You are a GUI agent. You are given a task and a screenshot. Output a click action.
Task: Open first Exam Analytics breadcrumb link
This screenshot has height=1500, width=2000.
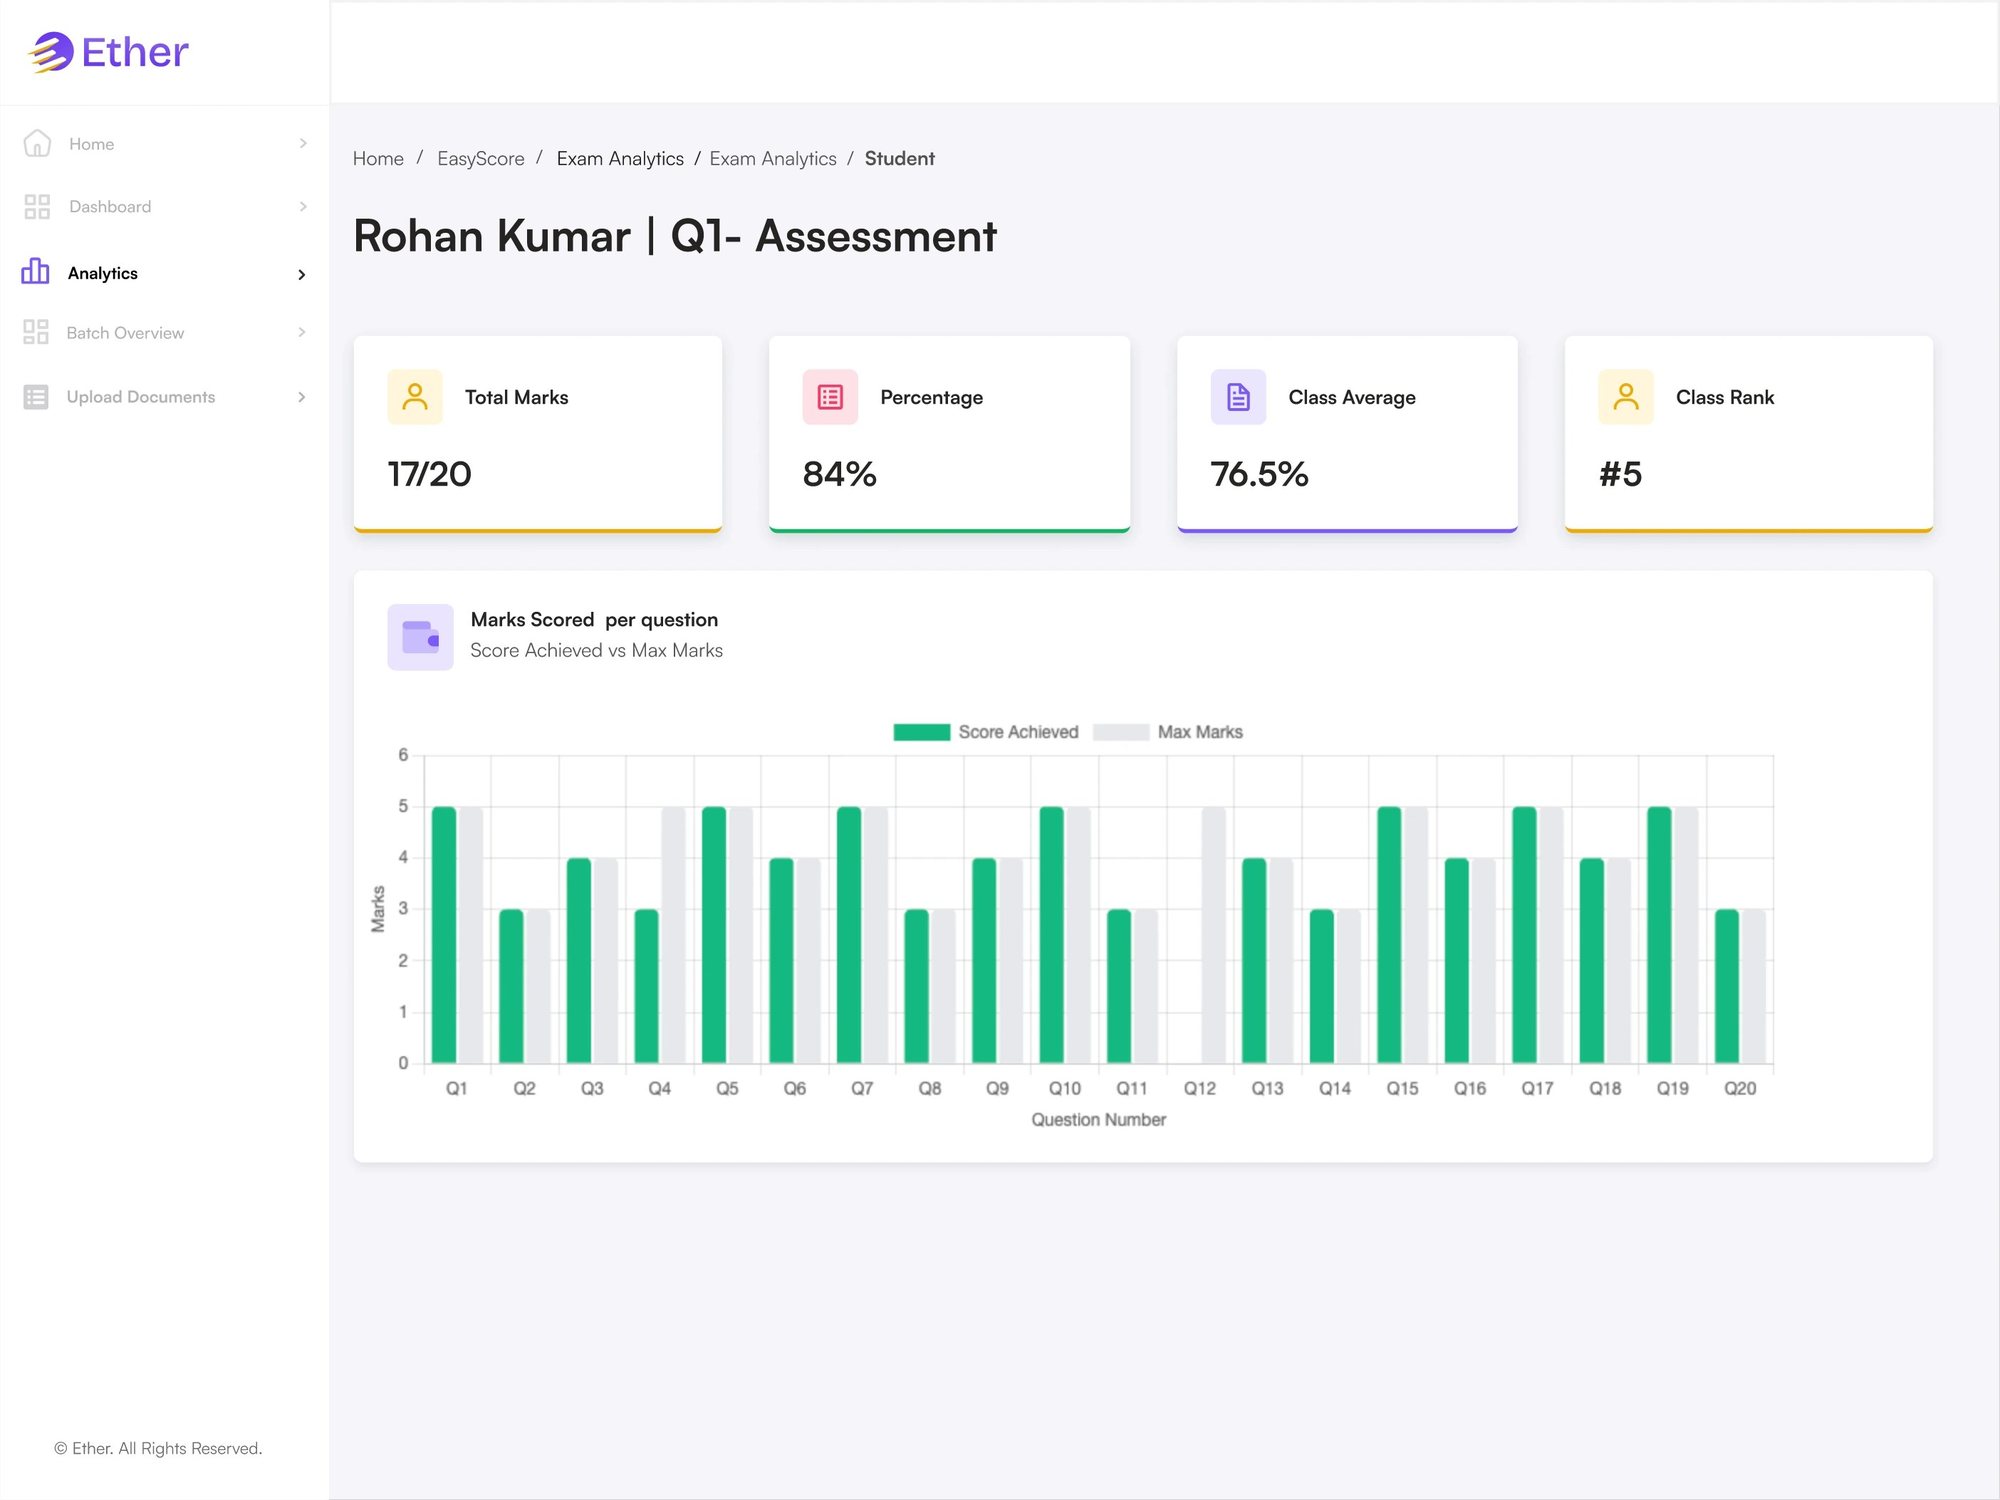point(620,159)
